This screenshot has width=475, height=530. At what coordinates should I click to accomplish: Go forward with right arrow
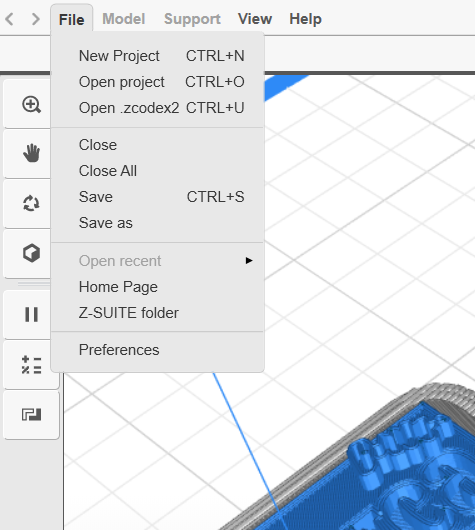point(35,19)
